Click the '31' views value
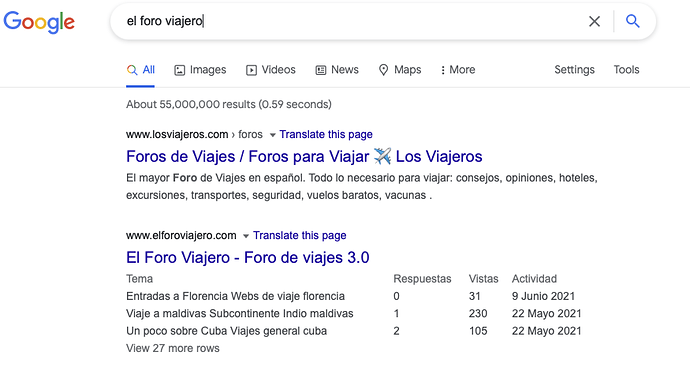Screen dimensions: 690x366 (474, 296)
